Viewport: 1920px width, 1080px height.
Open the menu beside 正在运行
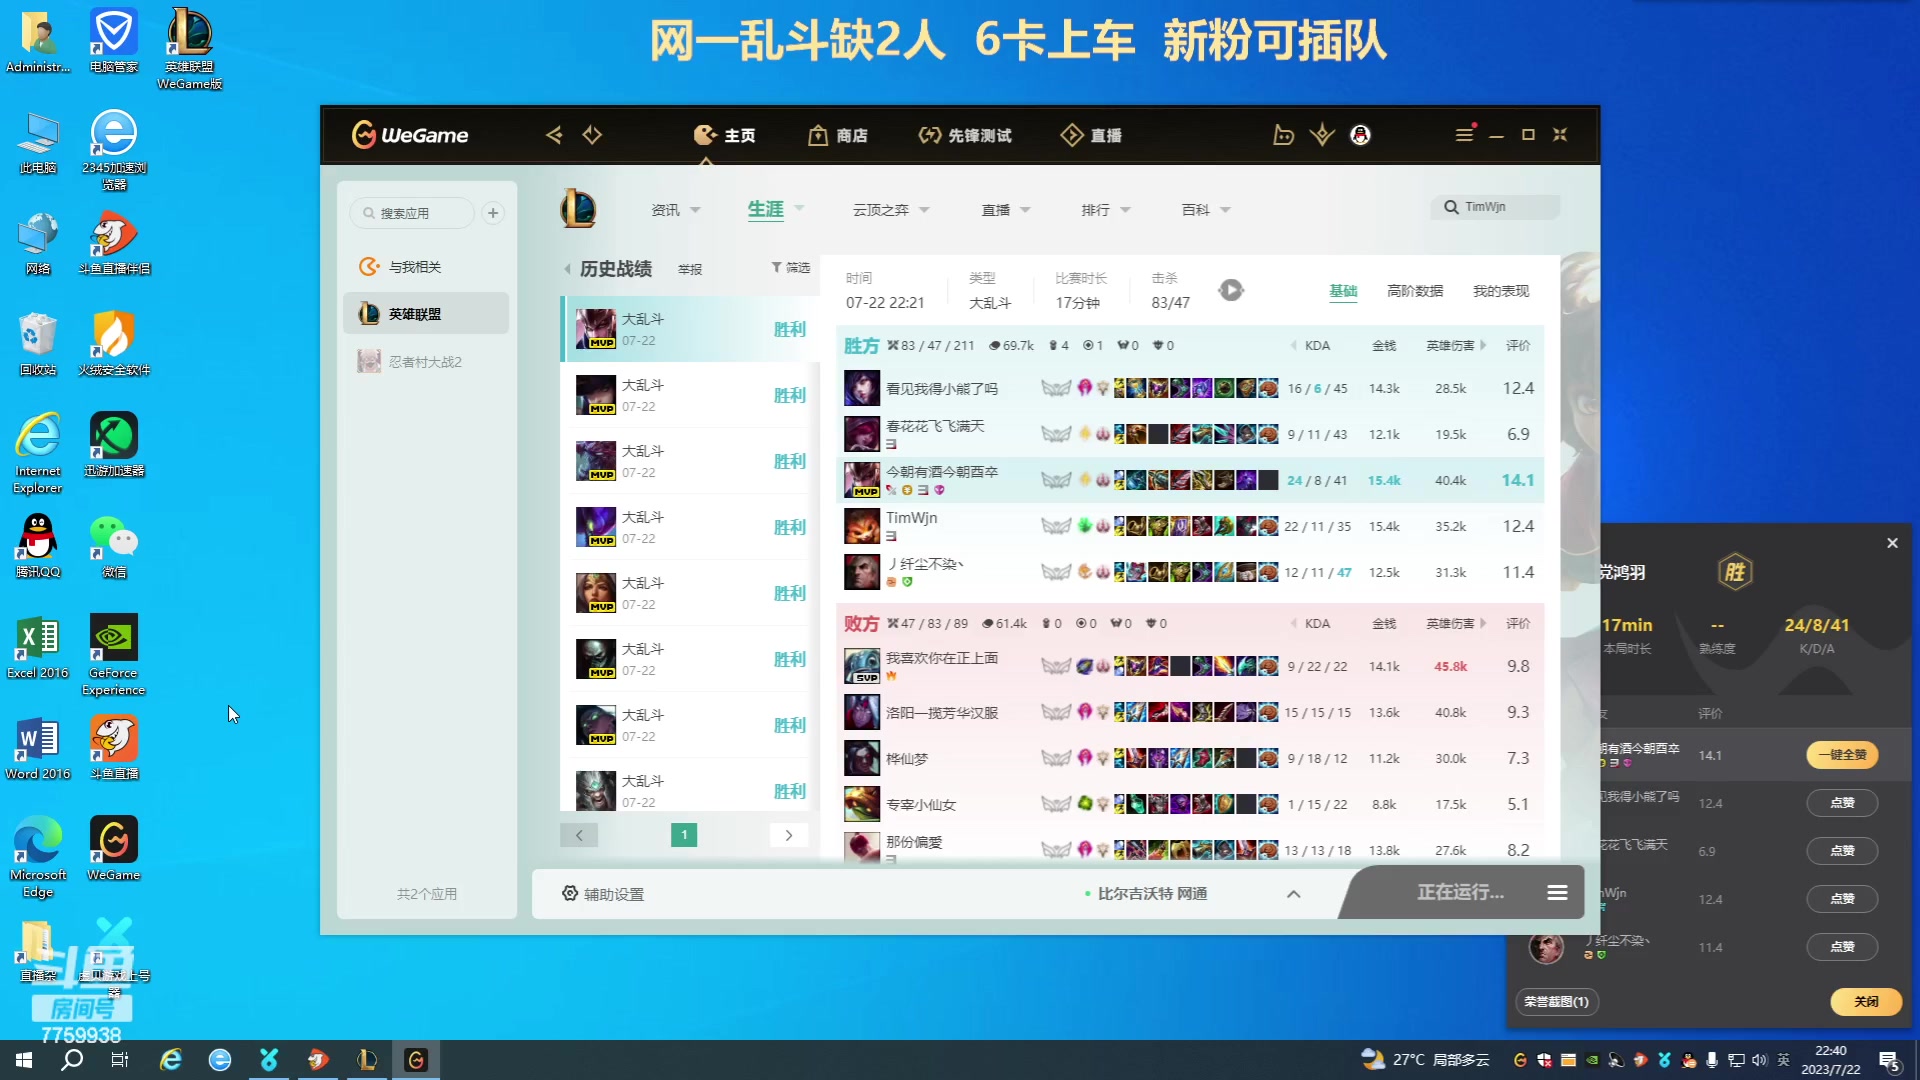pyautogui.click(x=1557, y=892)
